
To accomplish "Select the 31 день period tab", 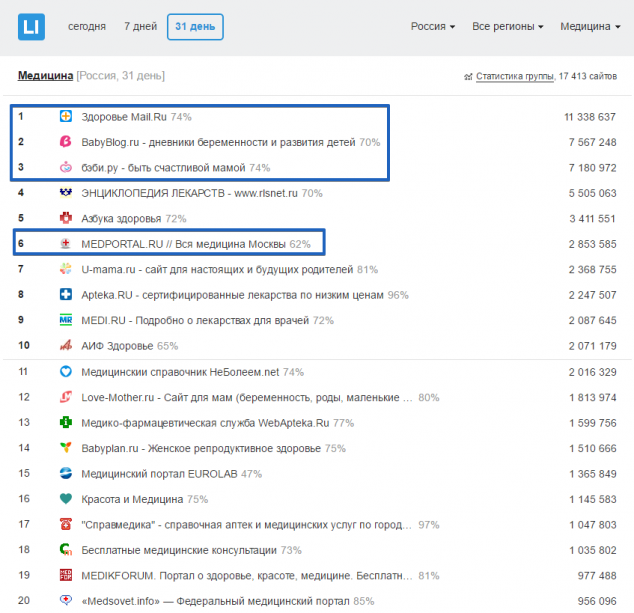I will click(x=195, y=27).
